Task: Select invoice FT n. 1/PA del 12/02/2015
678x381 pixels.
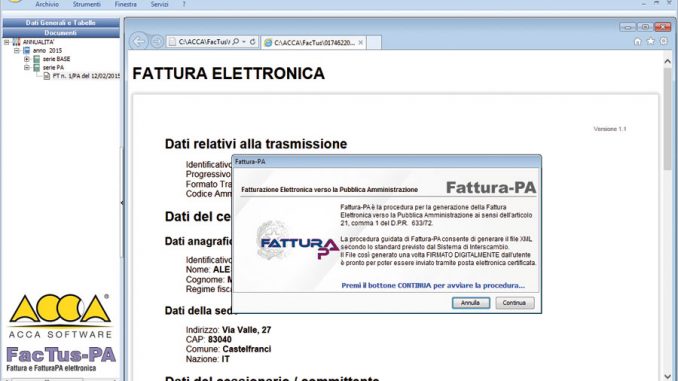Action: point(86,76)
